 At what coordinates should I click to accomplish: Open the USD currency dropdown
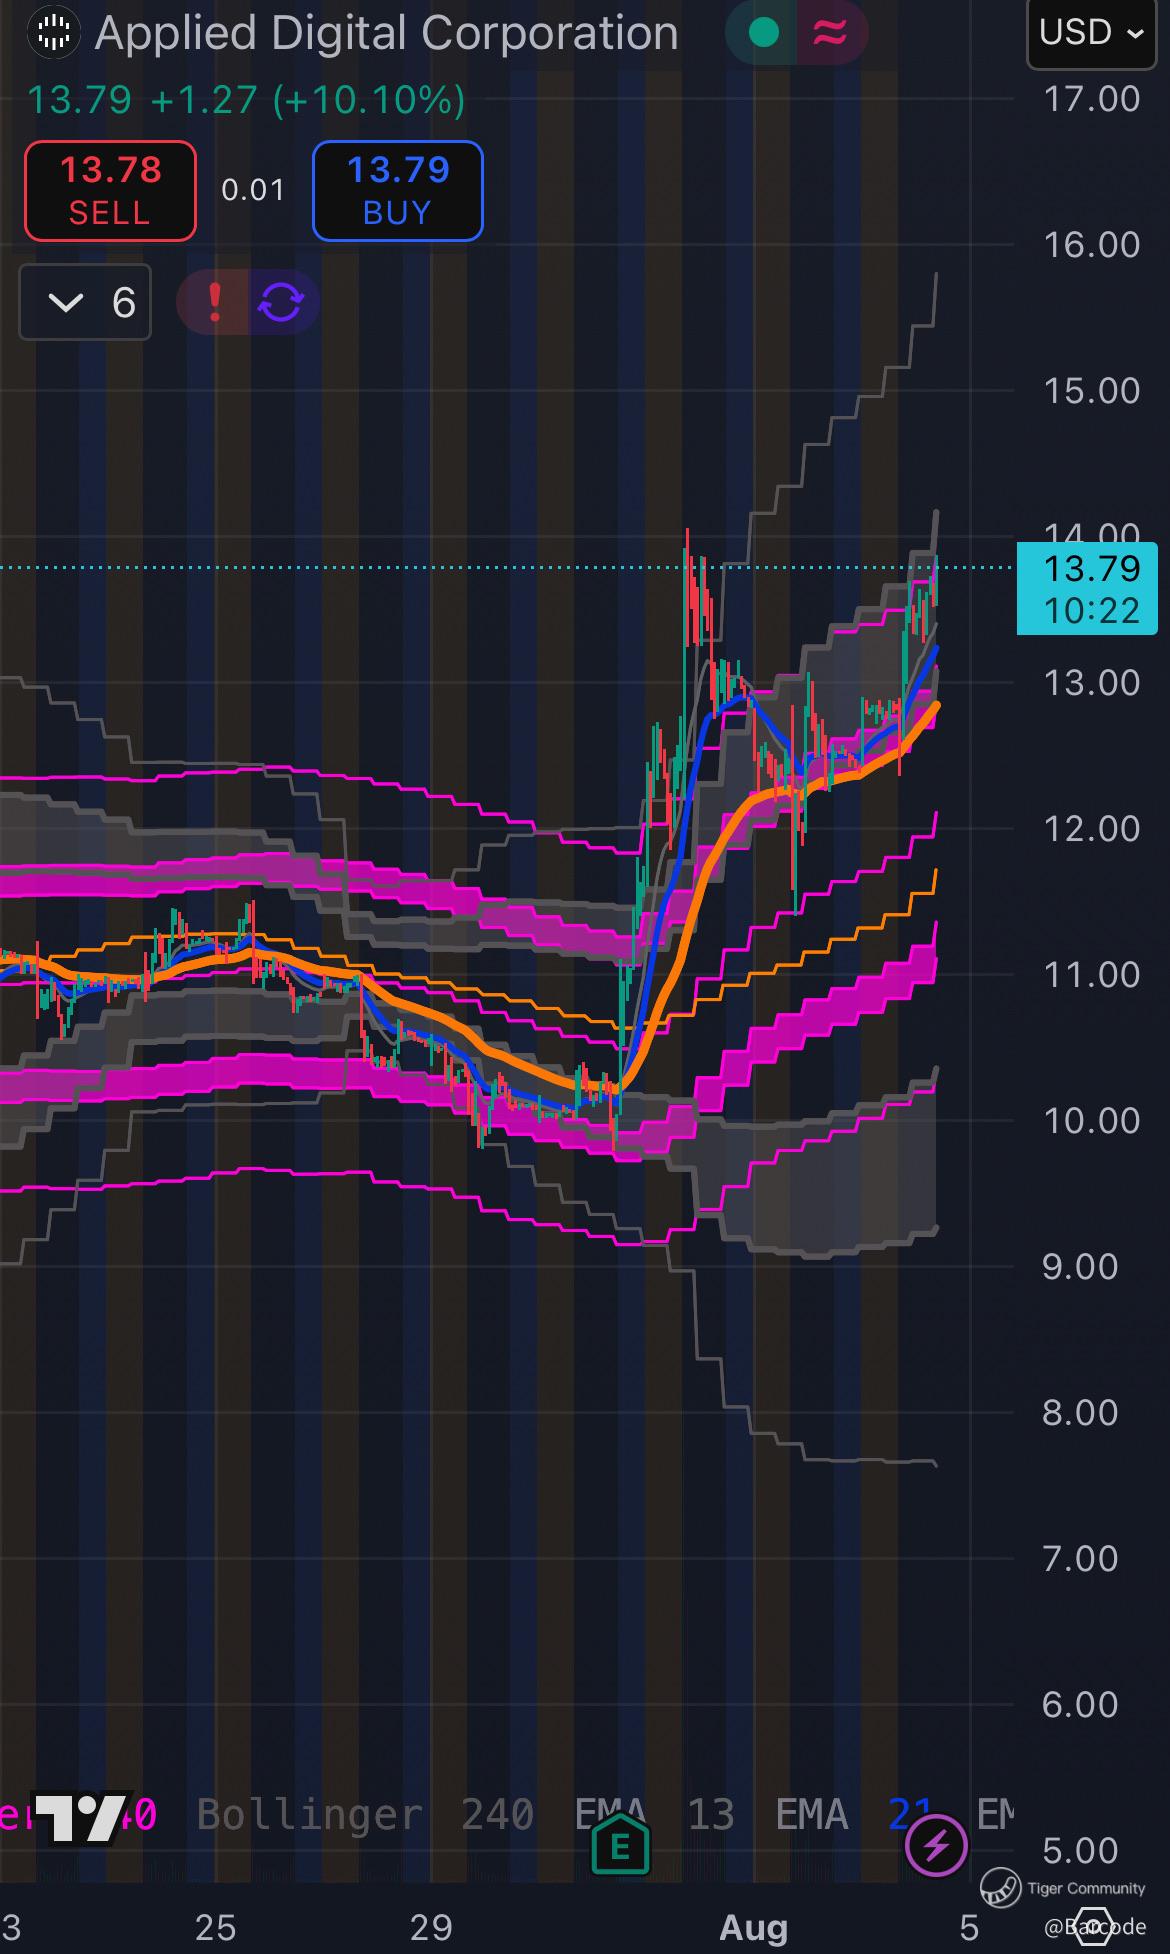click(x=1091, y=33)
